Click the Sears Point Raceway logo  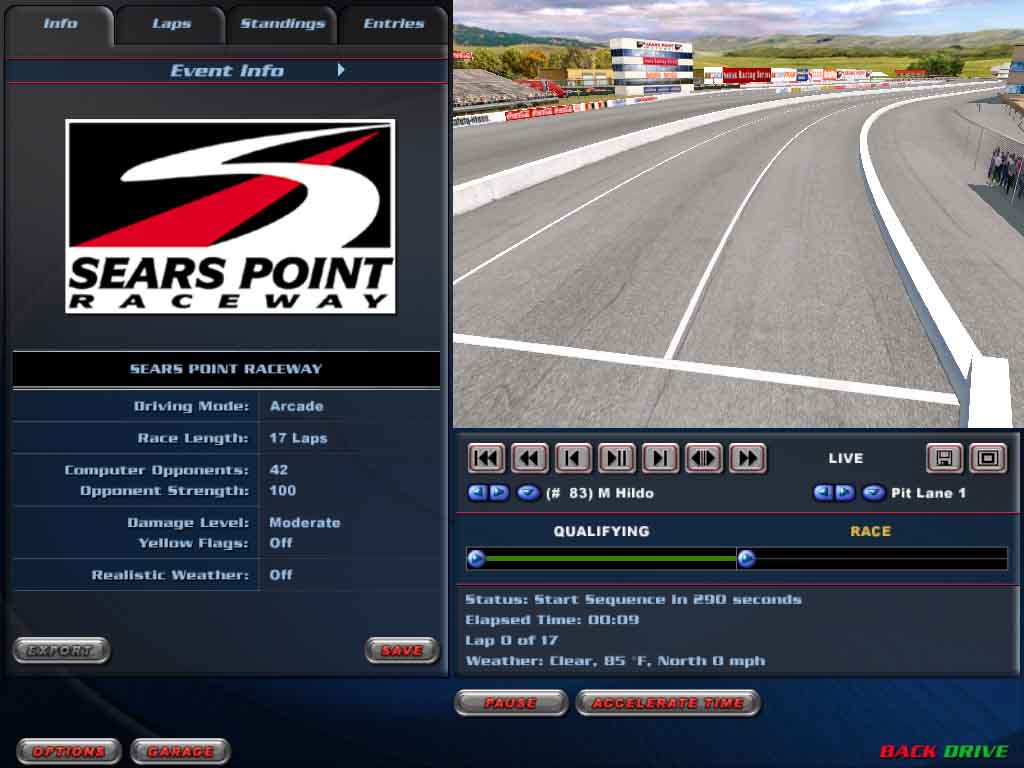pyautogui.click(x=230, y=216)
